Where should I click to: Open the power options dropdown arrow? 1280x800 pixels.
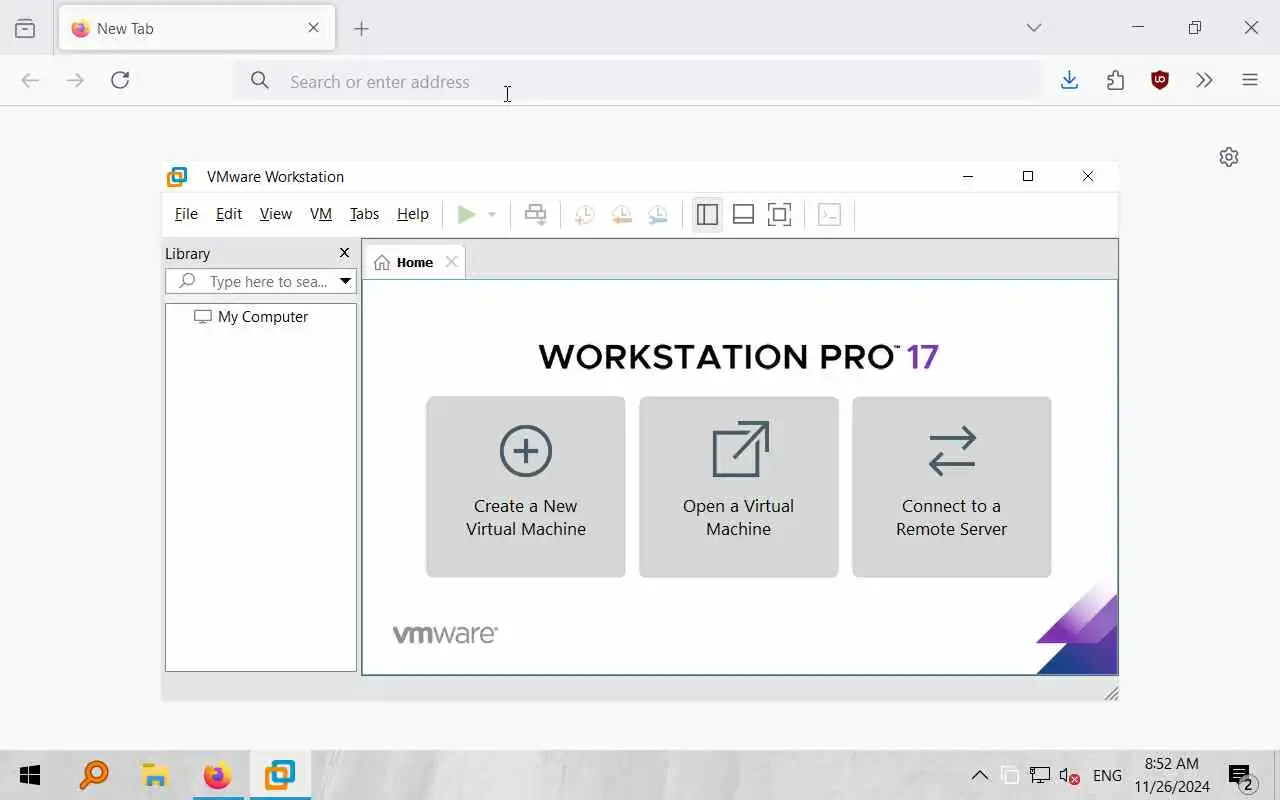pyautogui.click(x=491, y=215)
